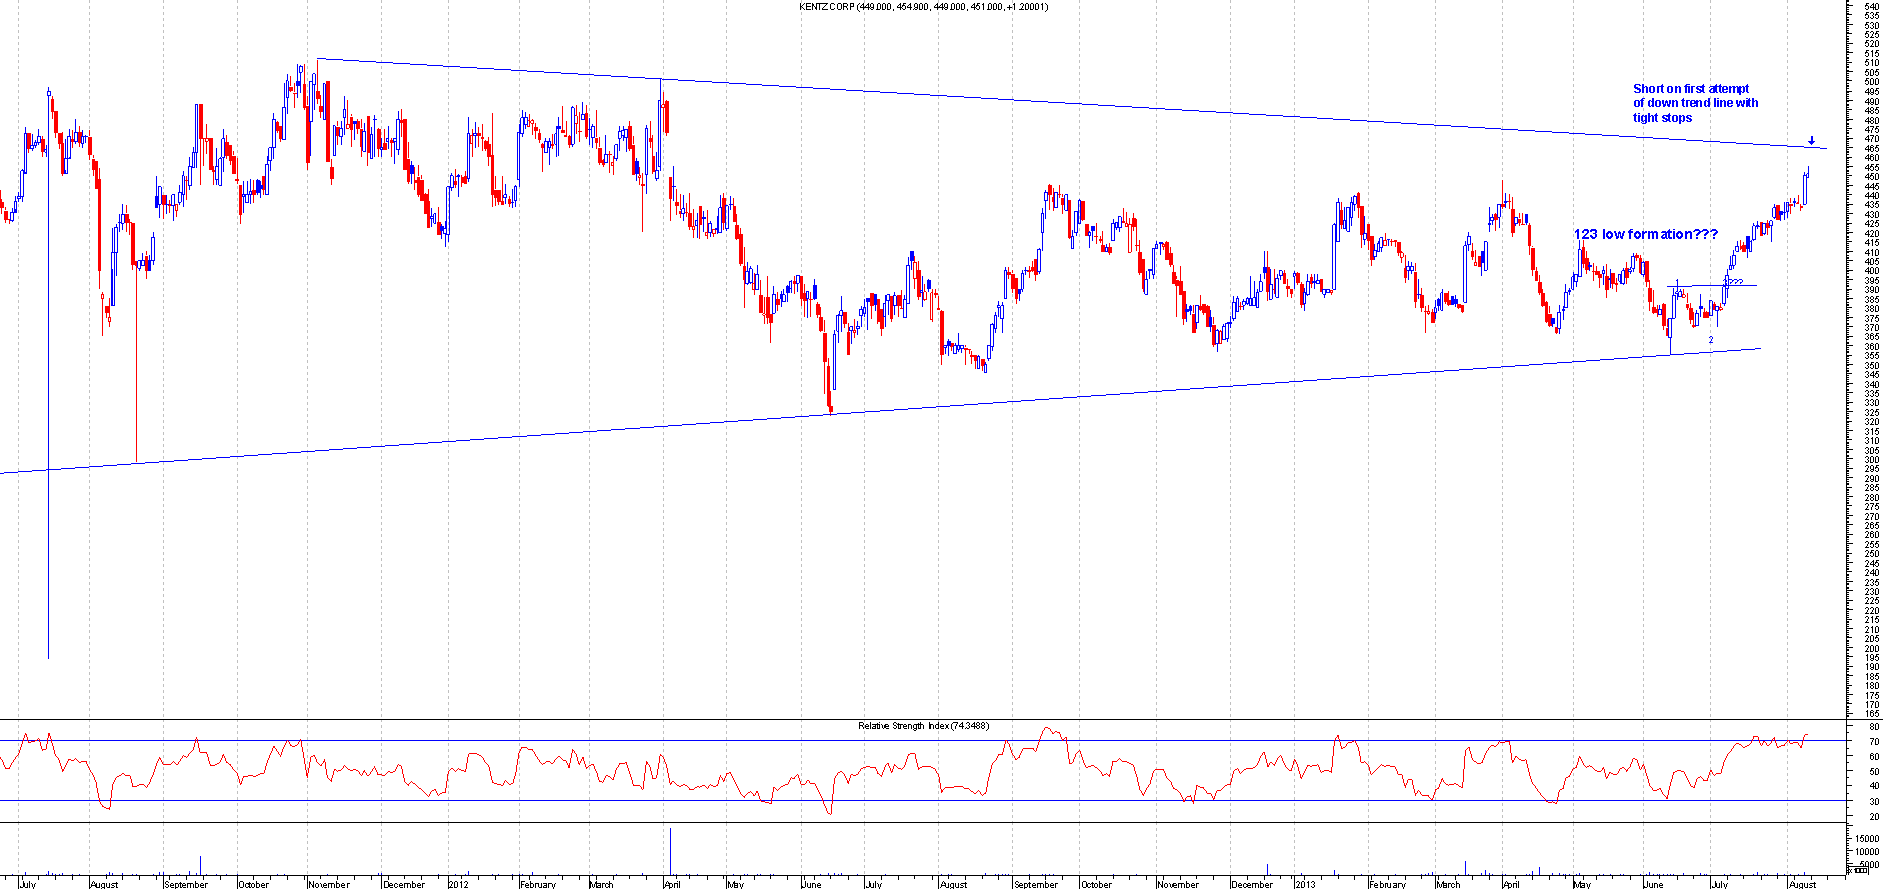The height and width of the screenshot is (889, 1883).
Task: Click the Relative Strength Index label
Action: 922,726
